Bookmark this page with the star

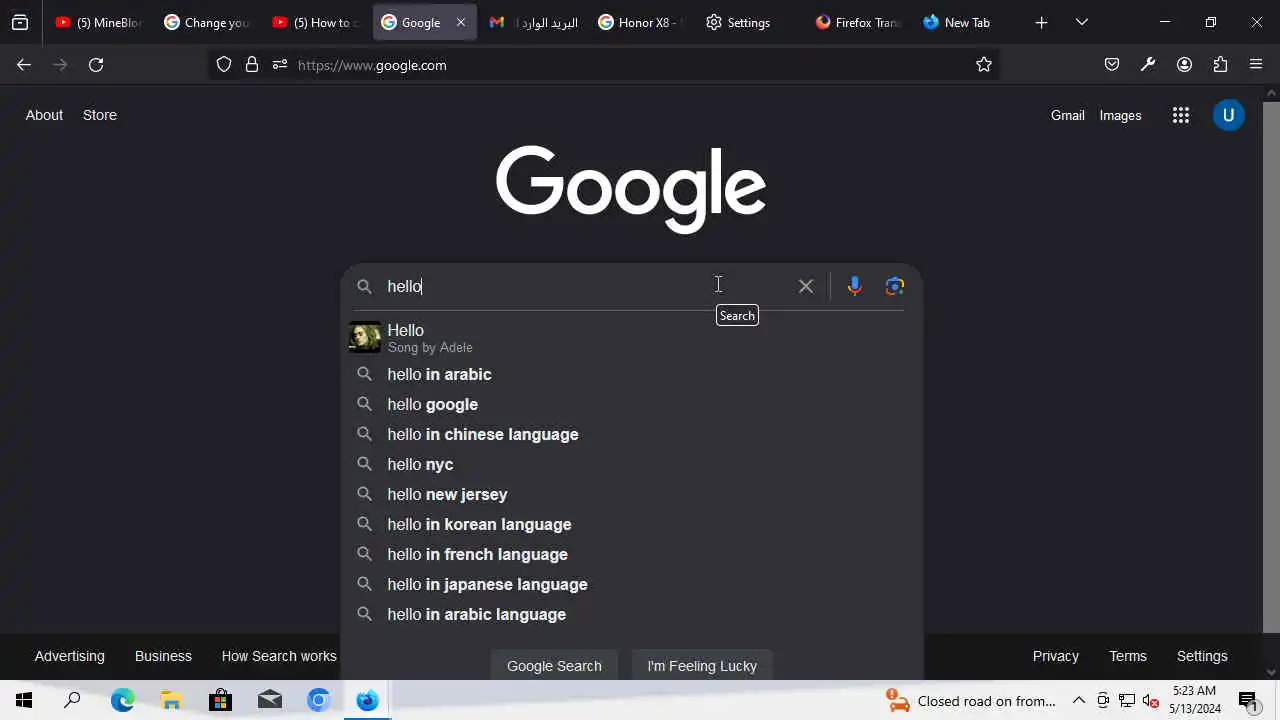pyautogui.click(x=984, y=65)
